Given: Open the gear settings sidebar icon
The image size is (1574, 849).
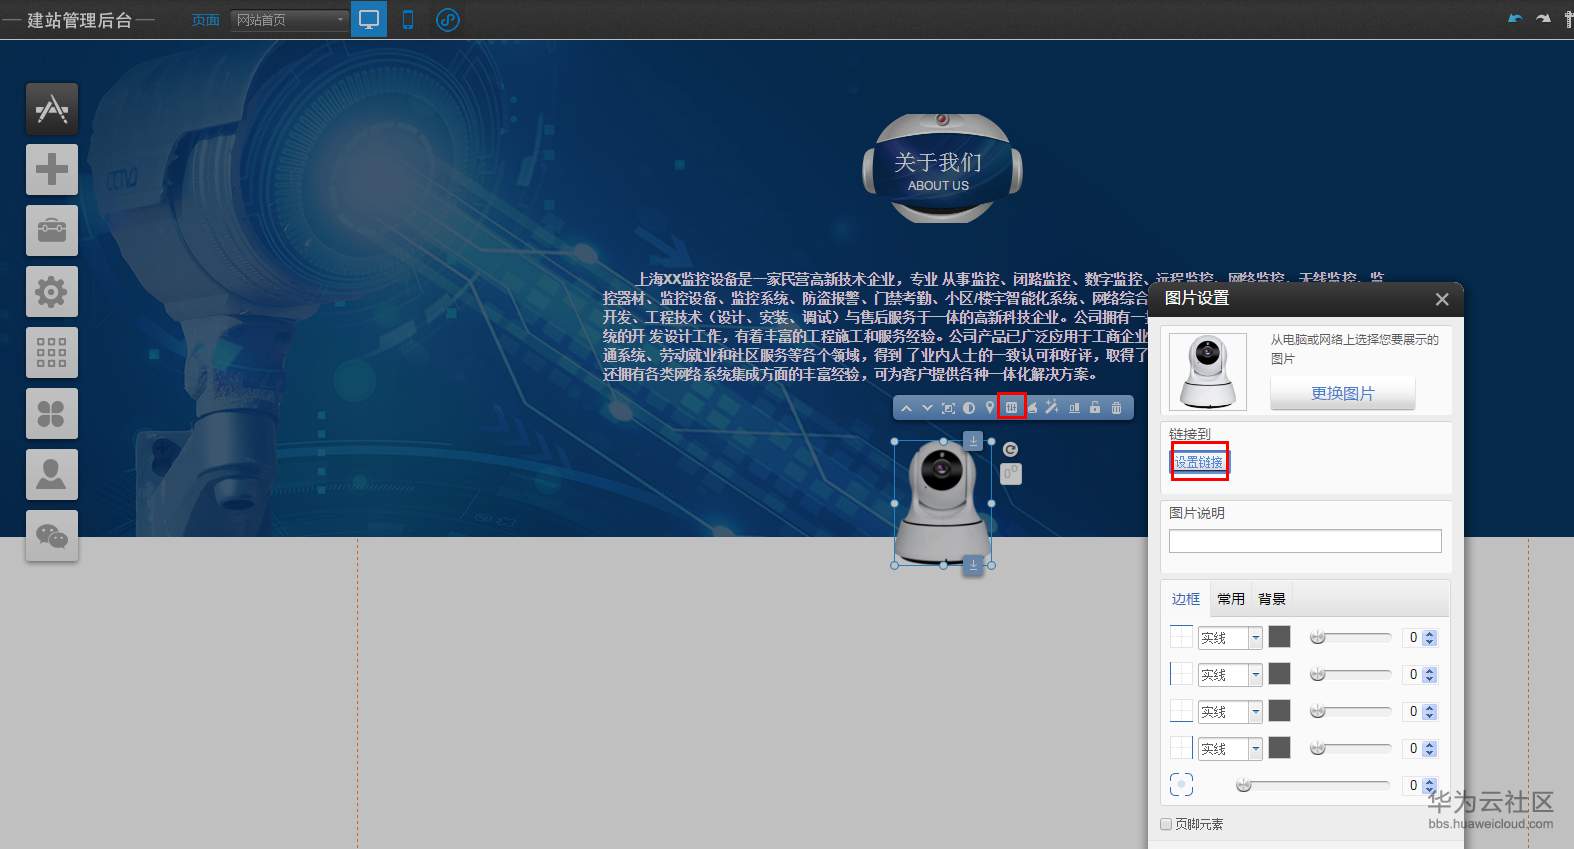Looking at the screenshot, I should (x=52, y=292).
